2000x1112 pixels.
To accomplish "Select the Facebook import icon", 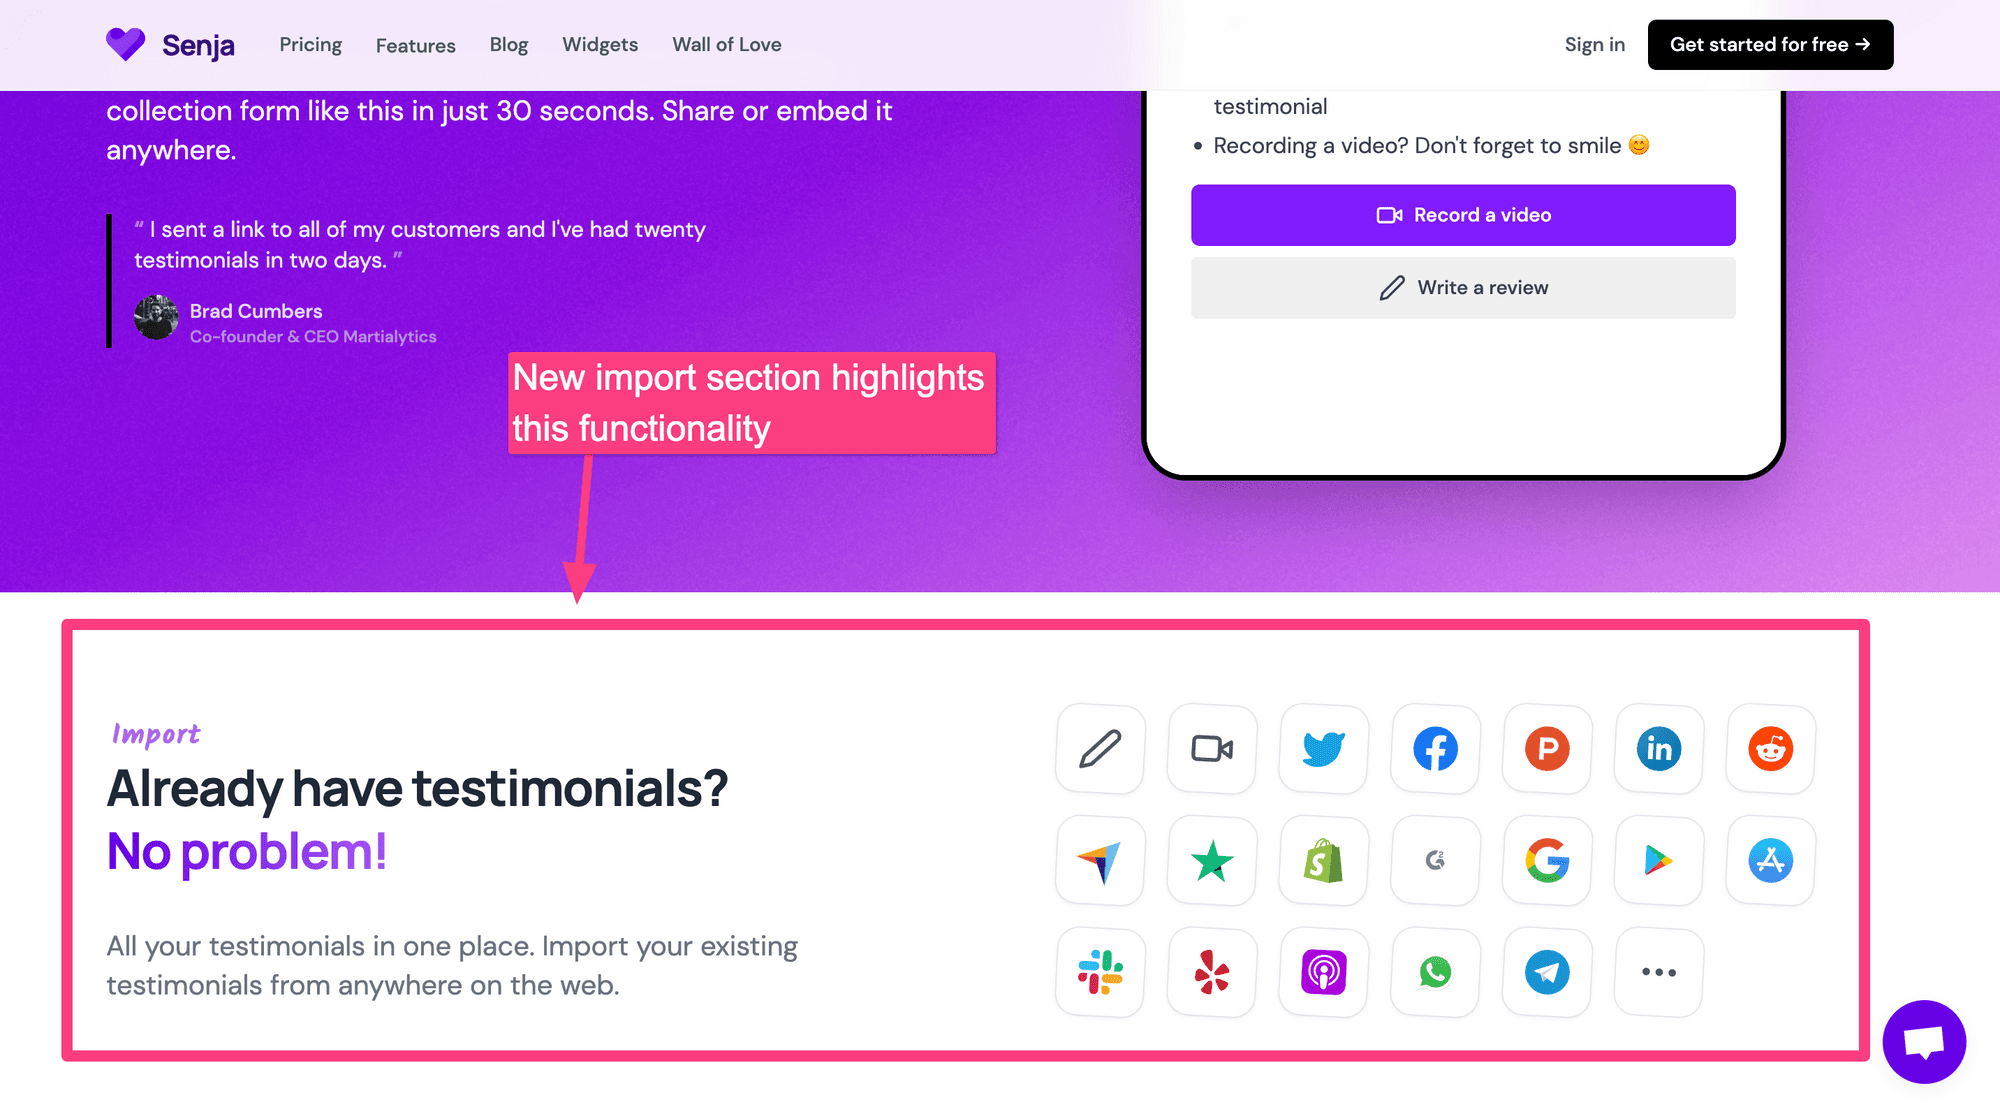I will point(1435,749).
